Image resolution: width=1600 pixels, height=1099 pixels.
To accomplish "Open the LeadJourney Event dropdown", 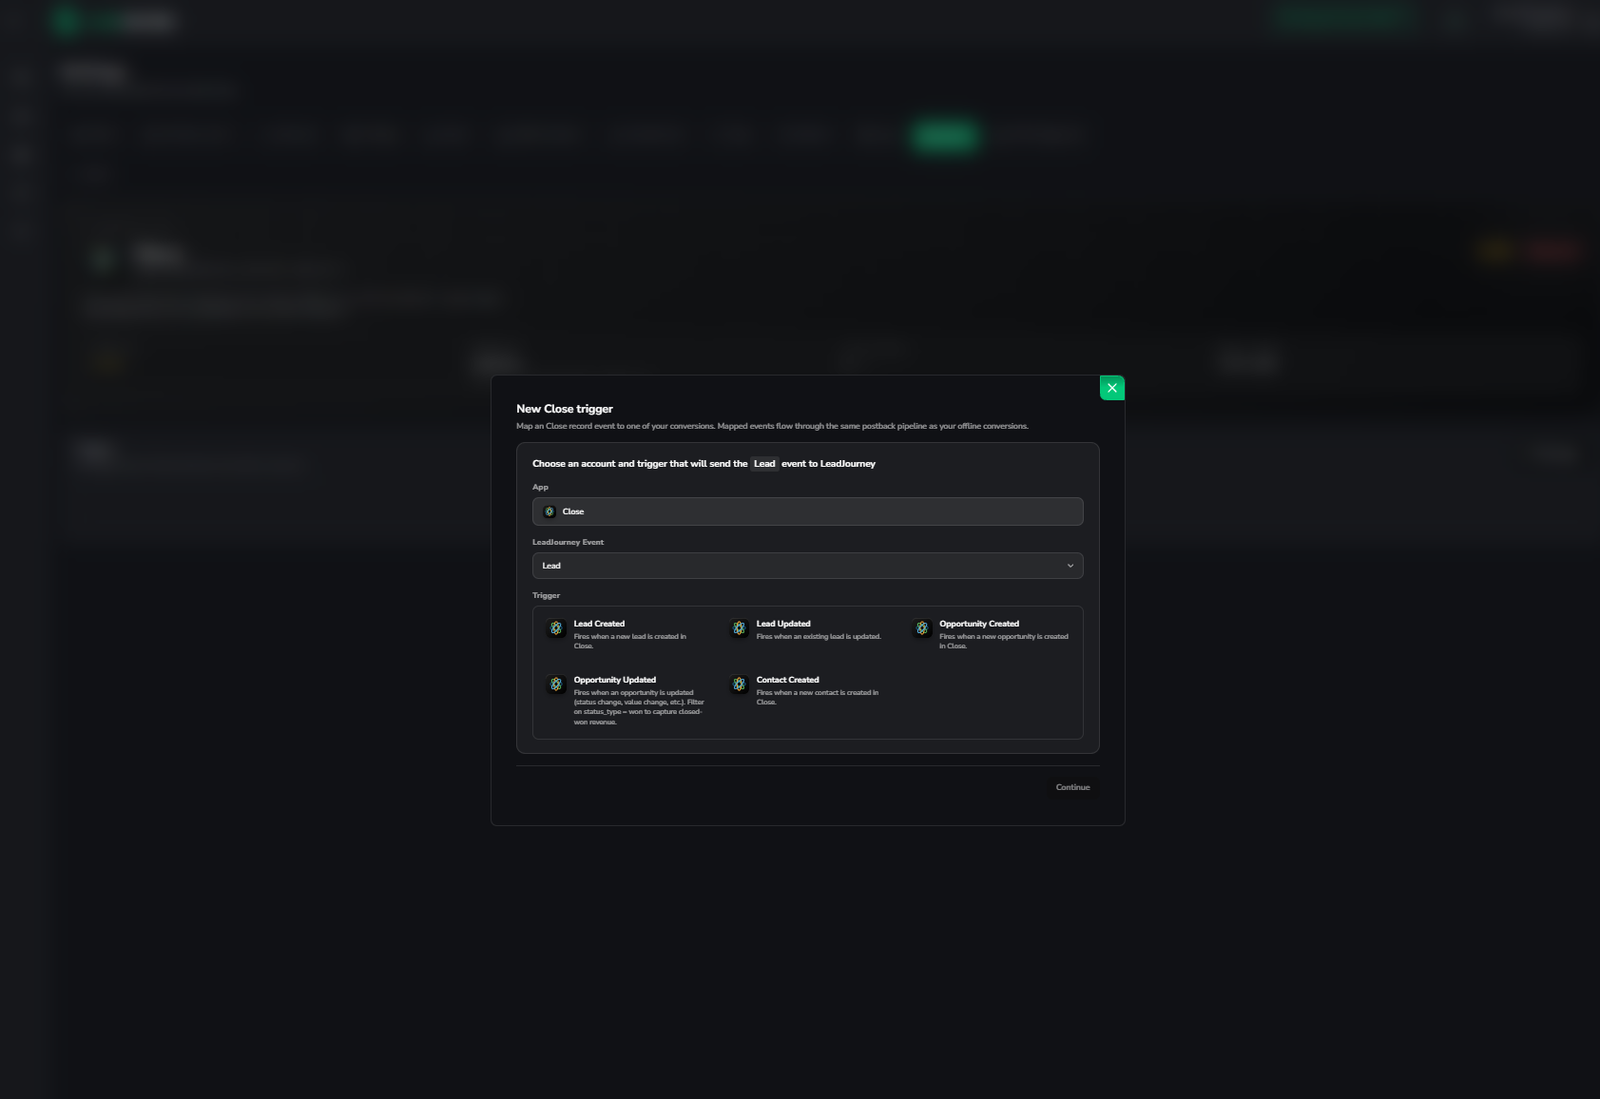I will (x=807, y=566).
